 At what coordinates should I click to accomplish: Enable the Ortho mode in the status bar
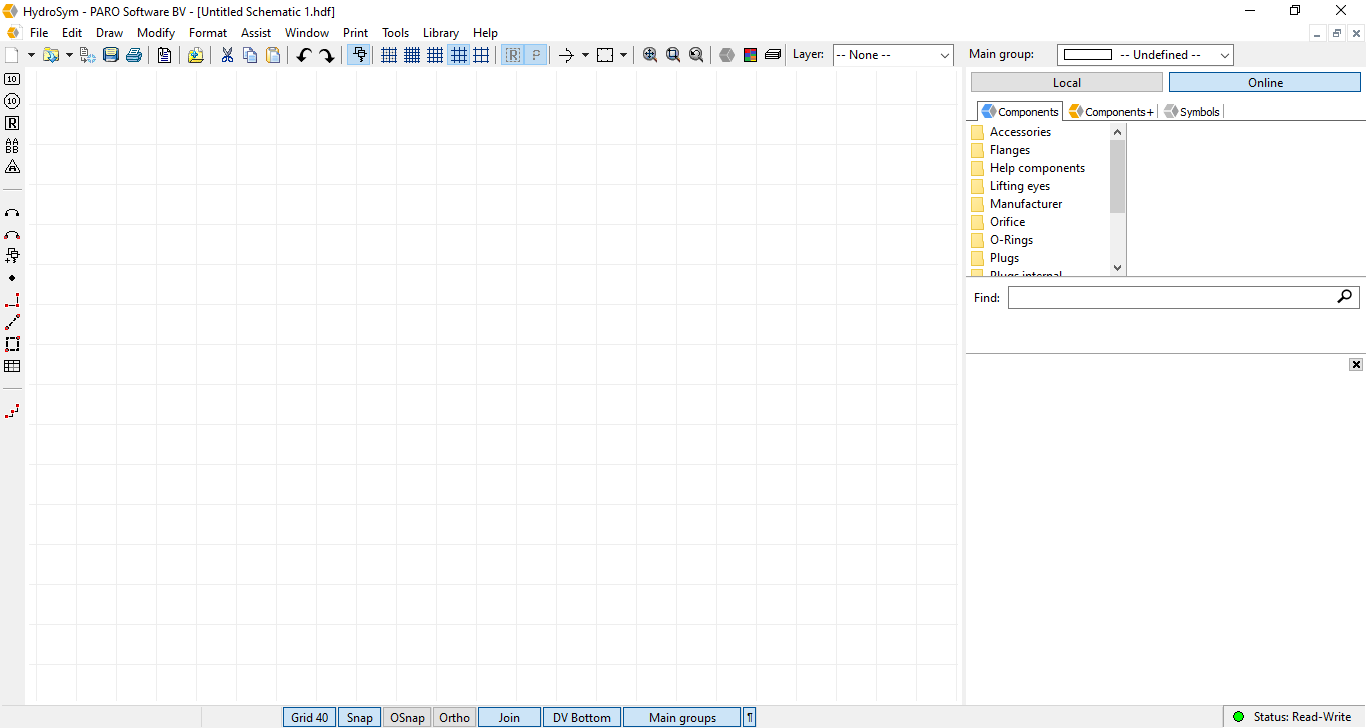tap(454, 717)
